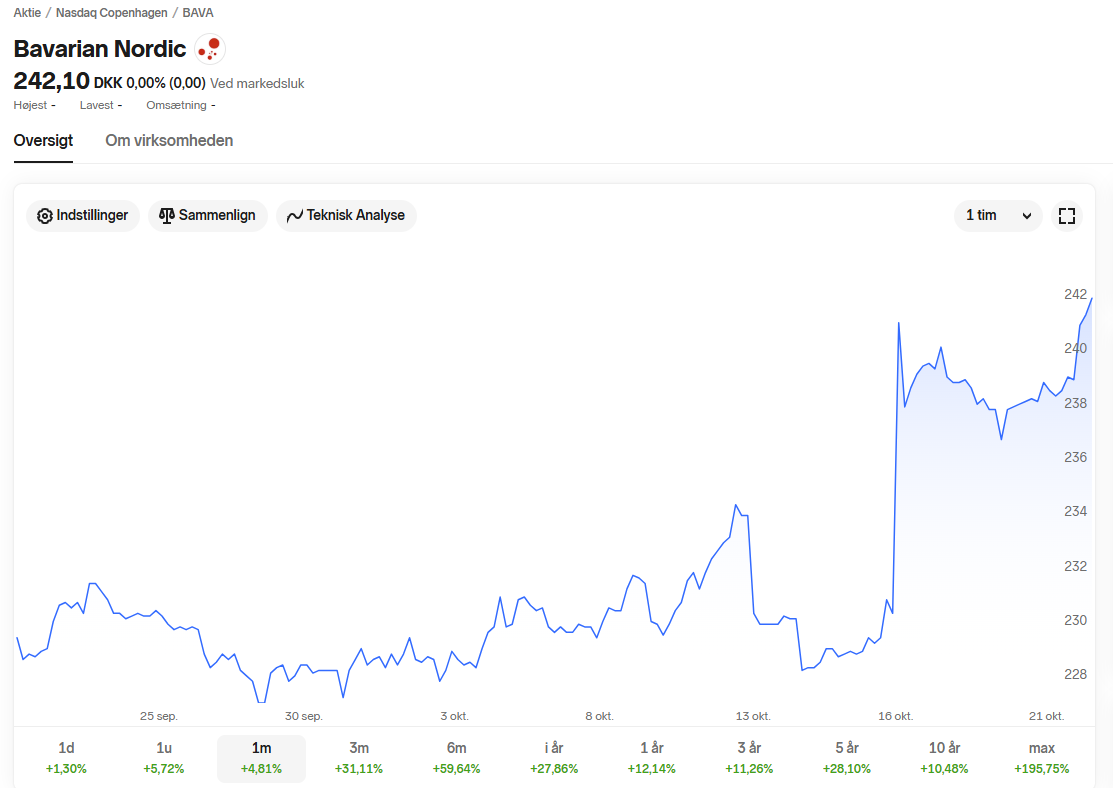Follow the Nasdaq Copenhagen breadcrumb link
Image resolution: width=1113 pixels, height=788 pixels.
click(111, 13)
